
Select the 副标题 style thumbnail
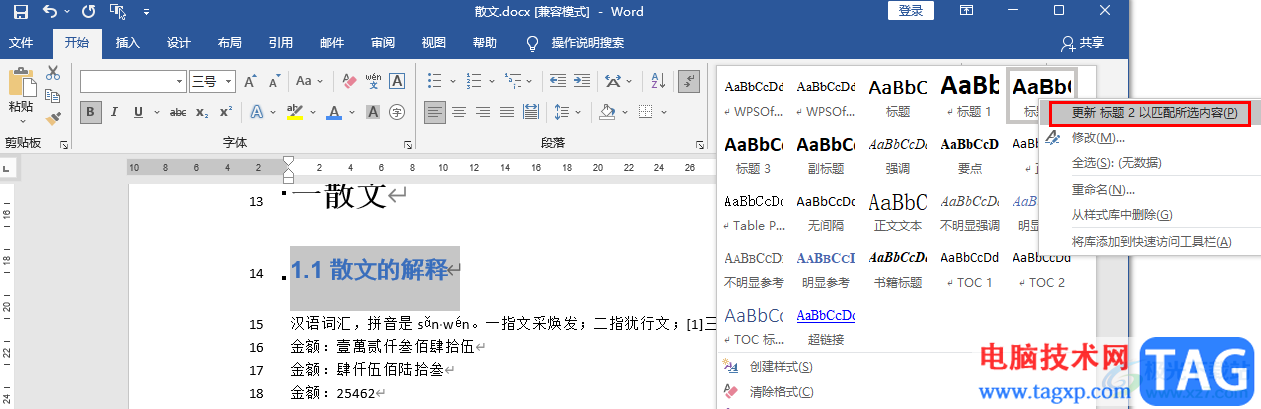click(825, 153)
